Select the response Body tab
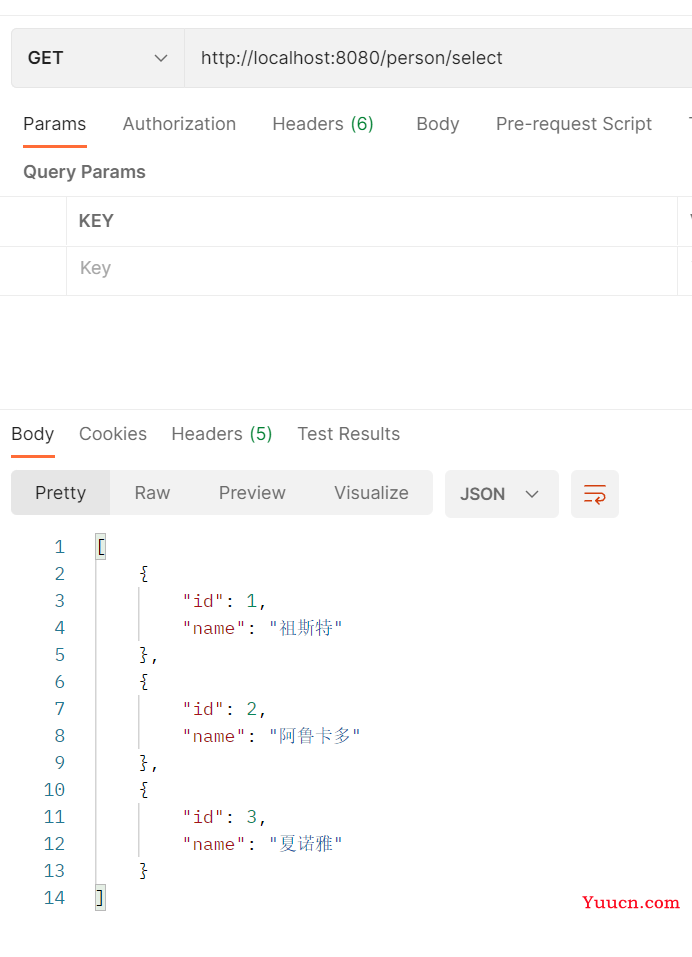 pos(32,434)
